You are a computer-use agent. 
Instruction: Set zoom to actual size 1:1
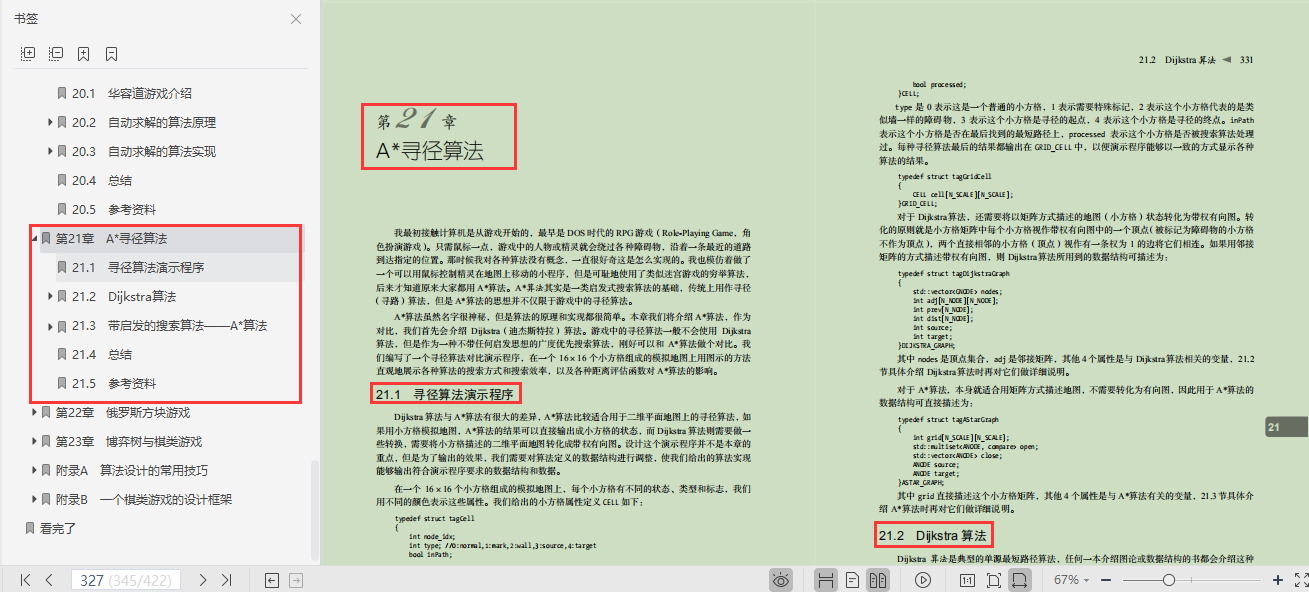pyautogui.click(x=968, y=578)
